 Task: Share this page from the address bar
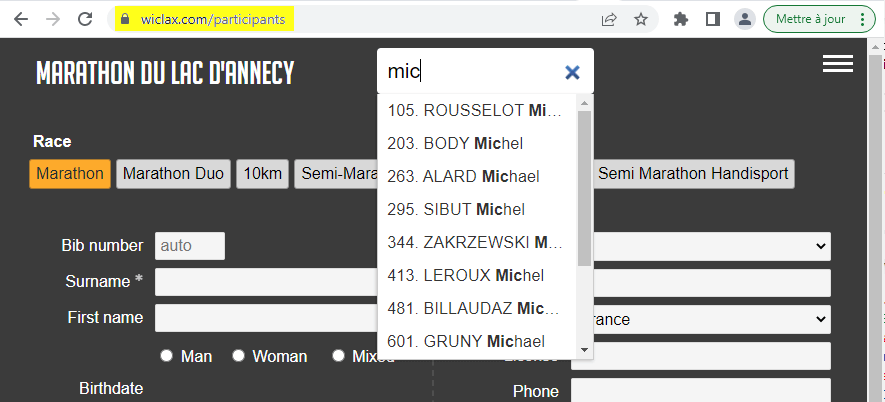click(x=609, y=19)
